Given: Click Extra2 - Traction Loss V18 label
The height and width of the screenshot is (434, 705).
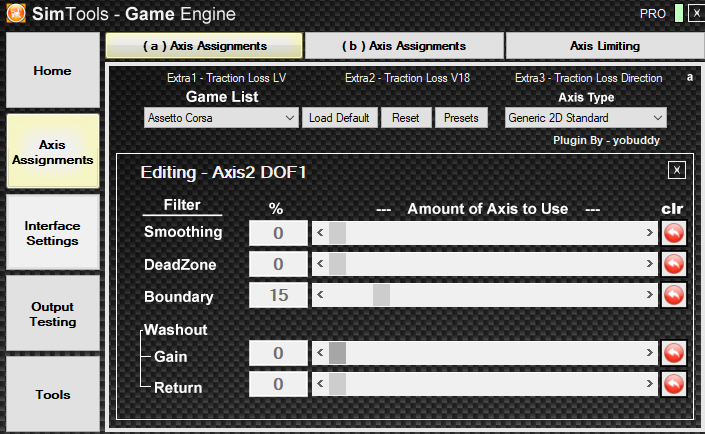Looking at the screenshot, I should [407, 78].
